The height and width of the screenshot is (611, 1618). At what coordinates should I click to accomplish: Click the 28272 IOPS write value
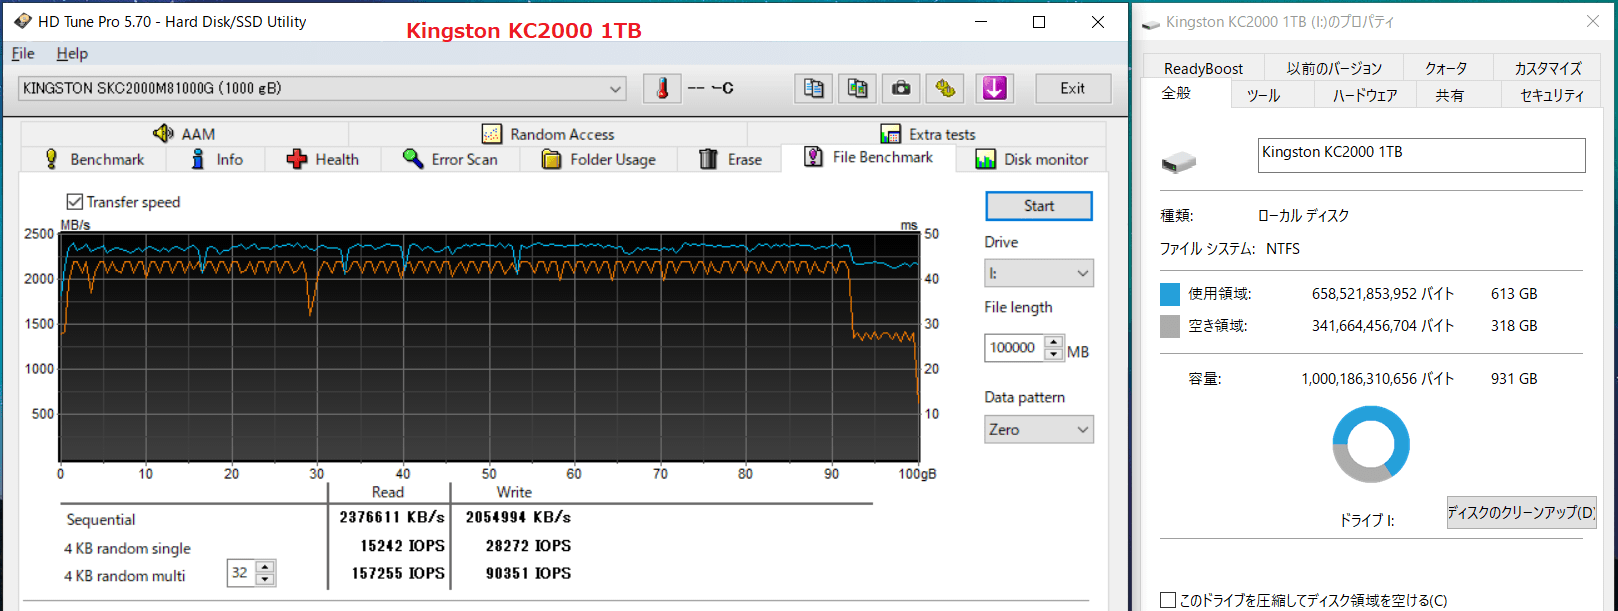528,545
